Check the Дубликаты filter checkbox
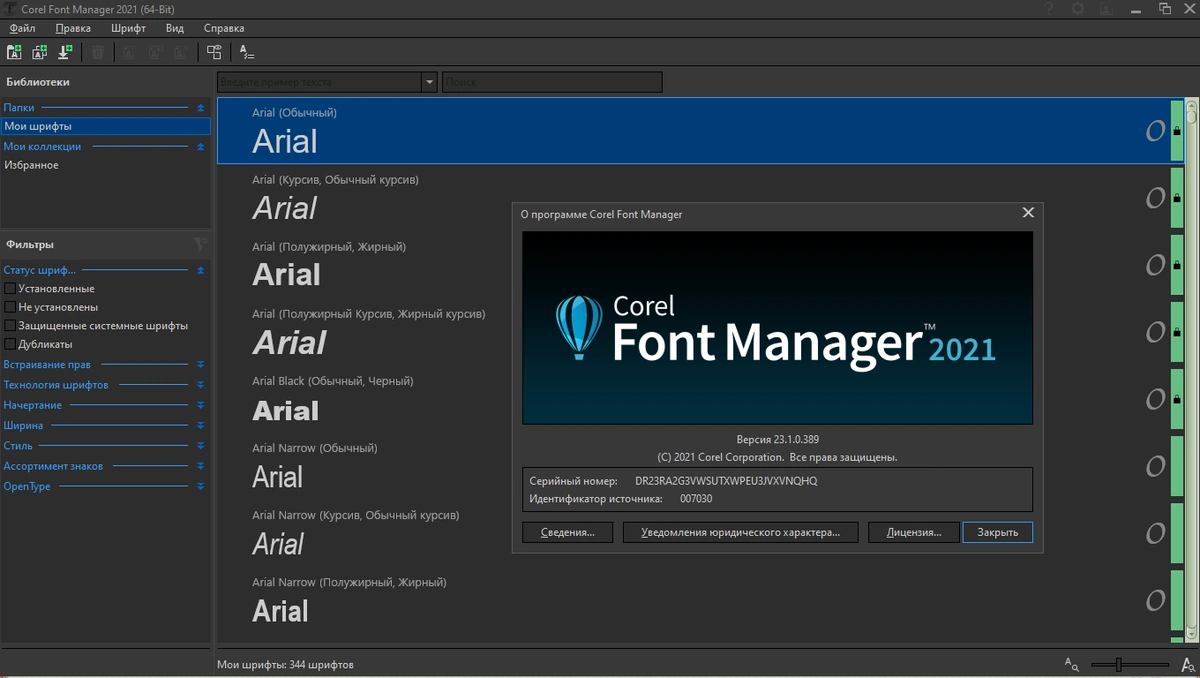The width and height of the screenshot is (1200, 678). [x=10, y=344]
